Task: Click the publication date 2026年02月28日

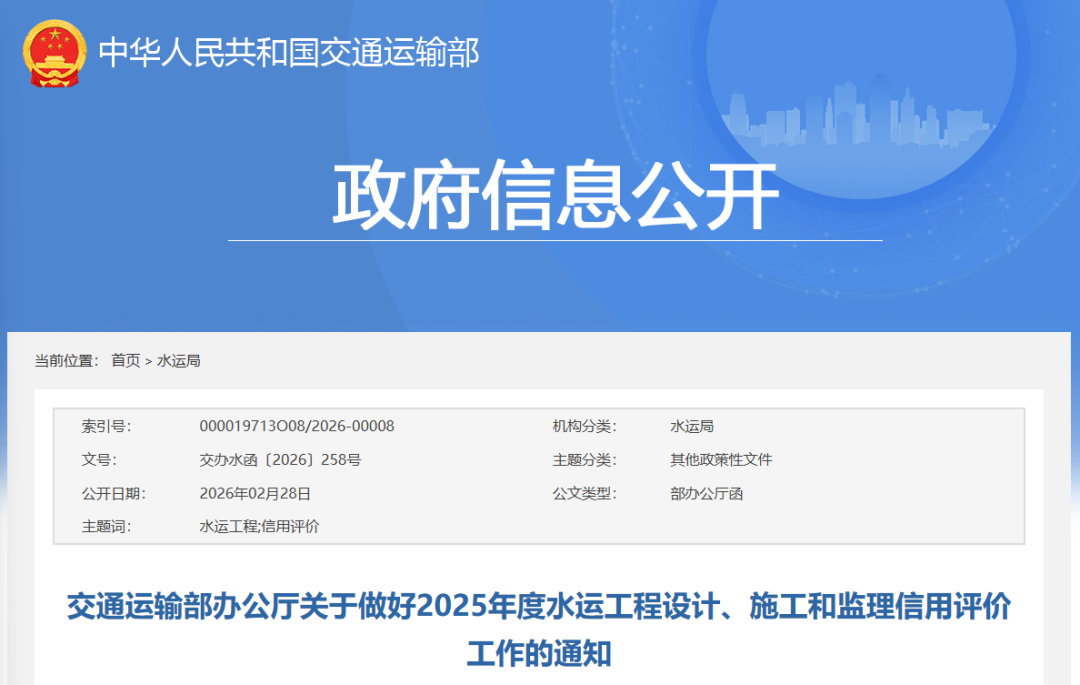Action: [x=255, y=493]
